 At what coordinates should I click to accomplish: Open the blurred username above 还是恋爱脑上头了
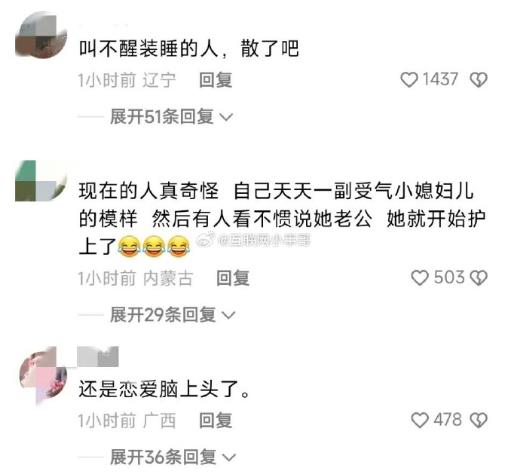point(98,356)
